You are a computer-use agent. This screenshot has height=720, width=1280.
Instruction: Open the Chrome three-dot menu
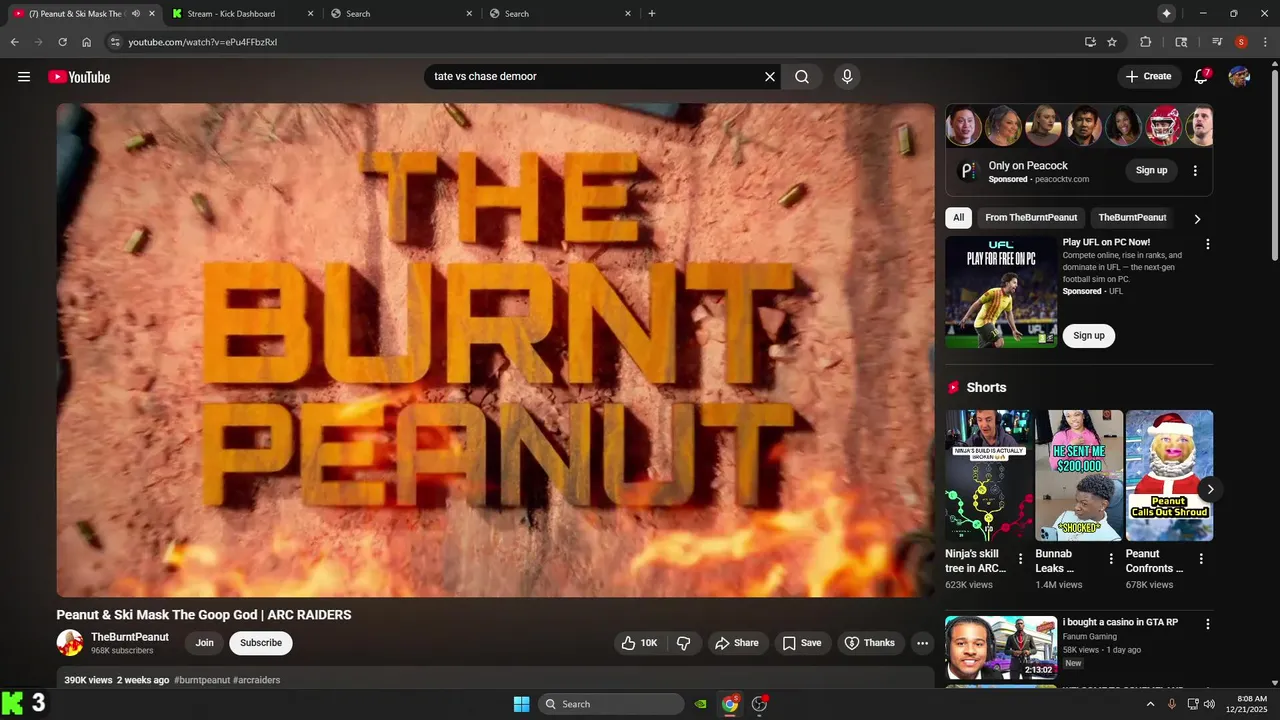click(x=1265, y=42)
